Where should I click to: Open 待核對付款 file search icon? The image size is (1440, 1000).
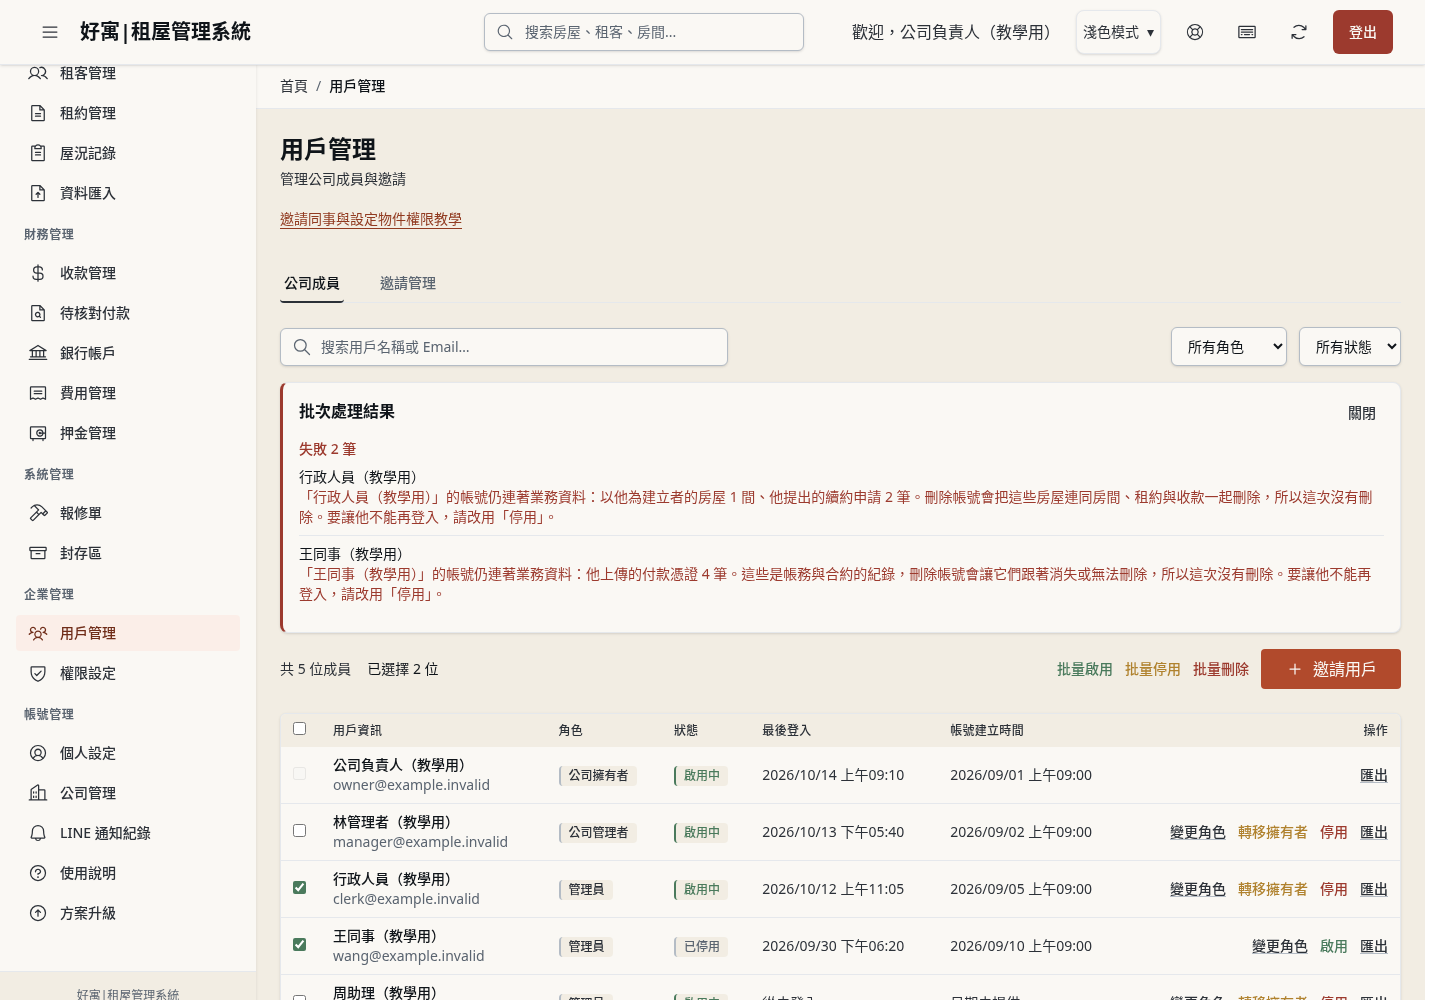point(38,313)
